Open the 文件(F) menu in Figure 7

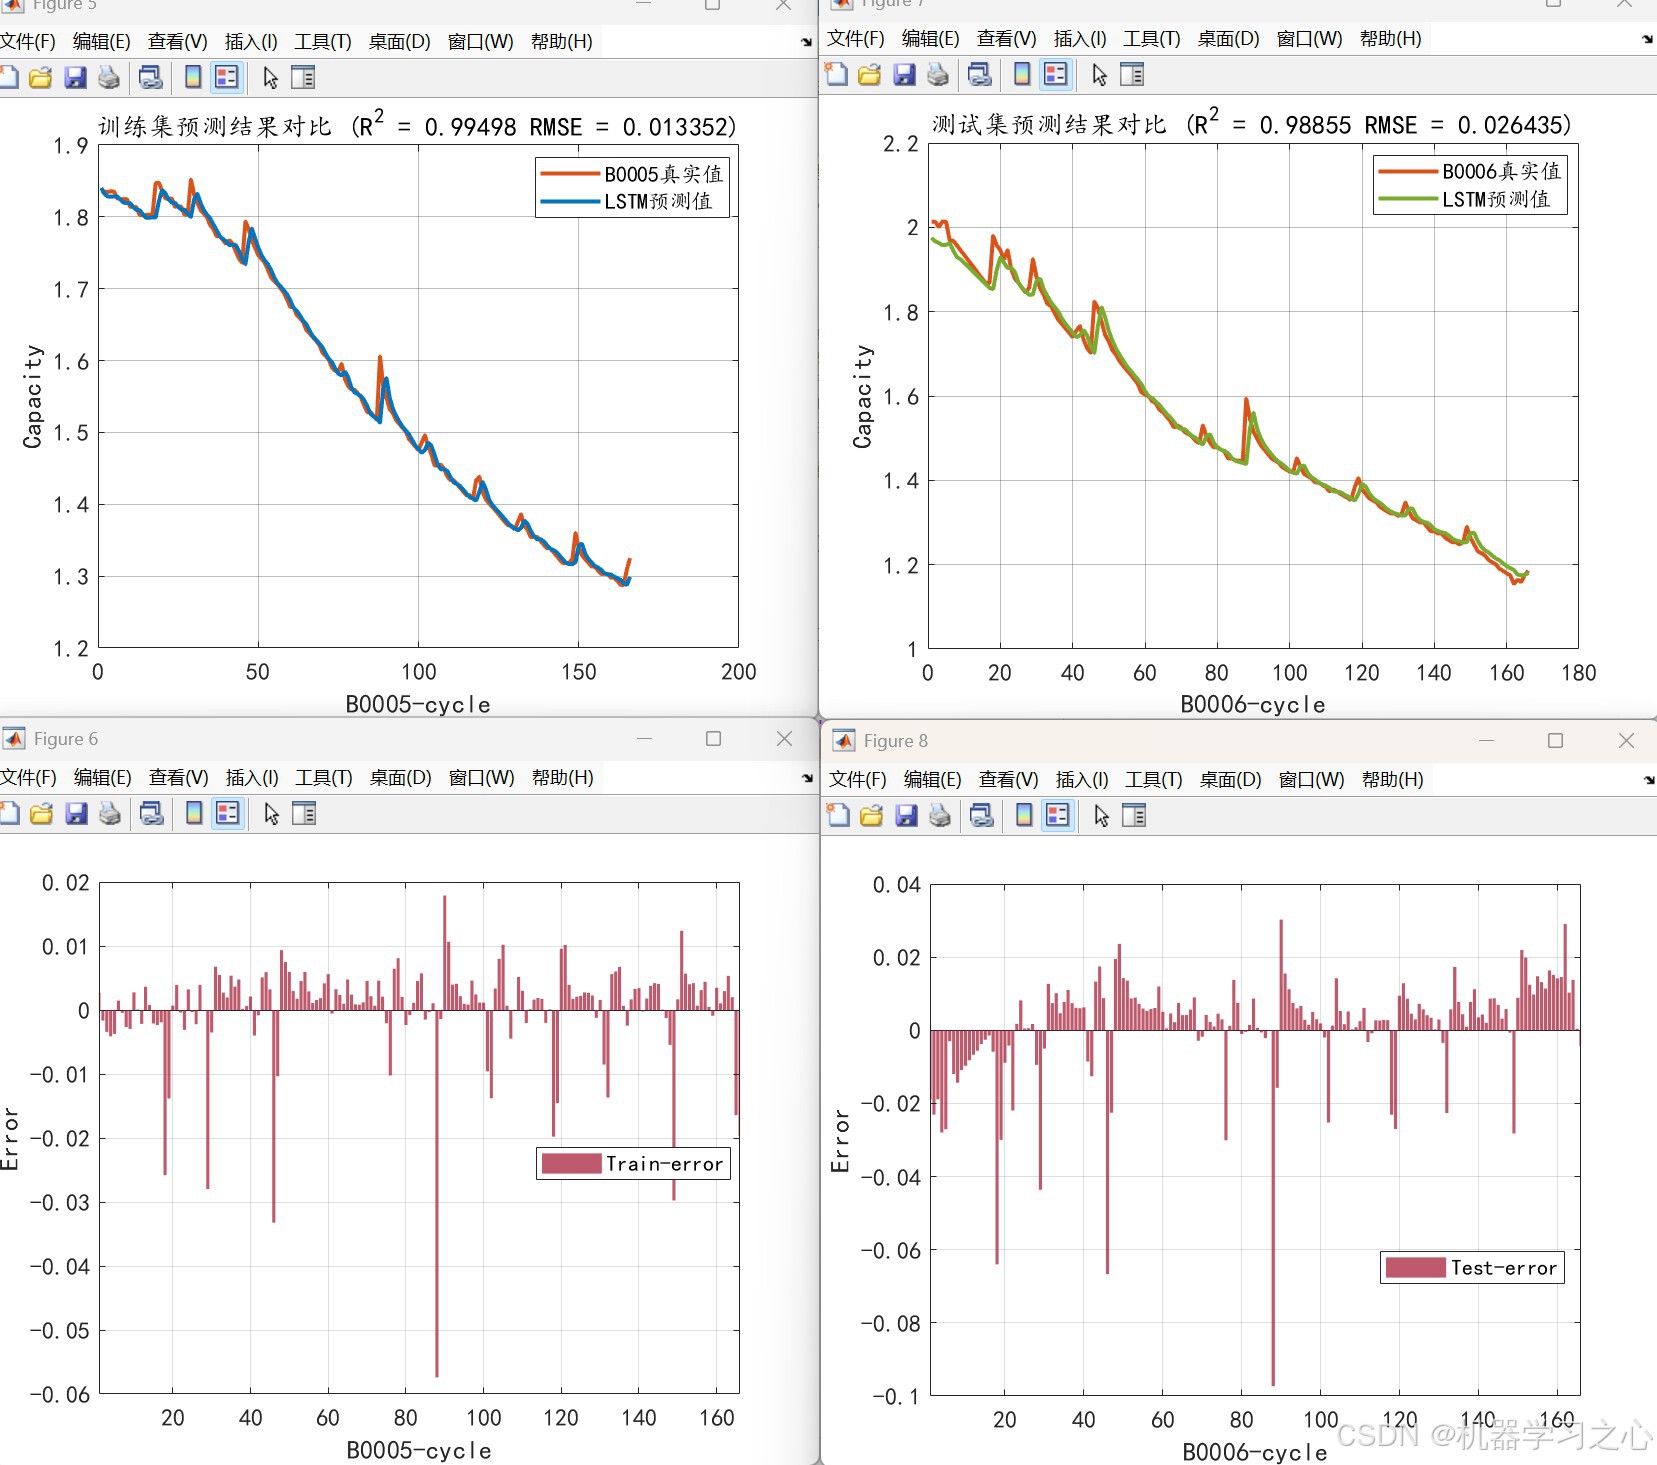click(x=856, y=39)
